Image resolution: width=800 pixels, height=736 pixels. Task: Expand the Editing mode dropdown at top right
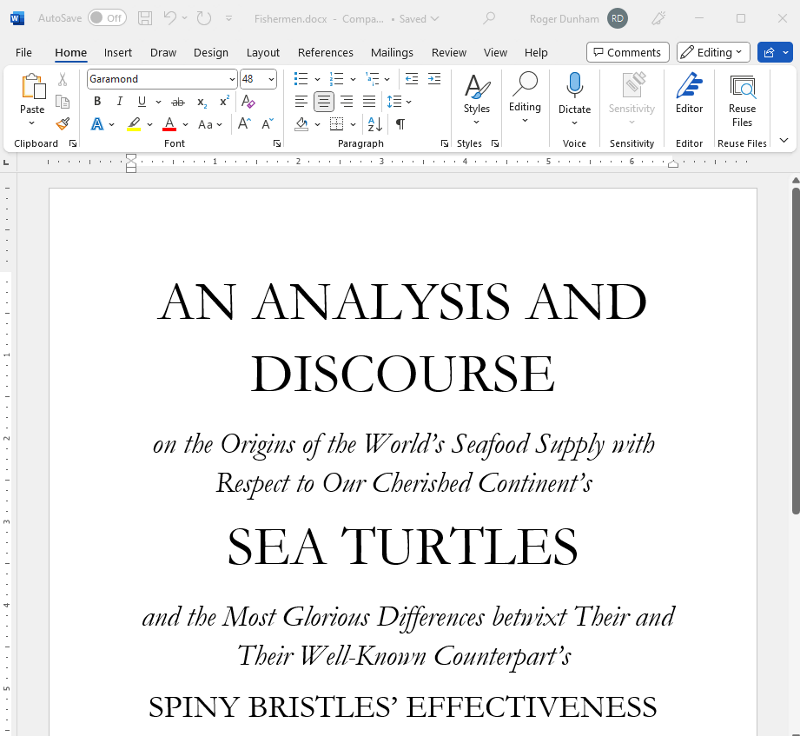713,52
